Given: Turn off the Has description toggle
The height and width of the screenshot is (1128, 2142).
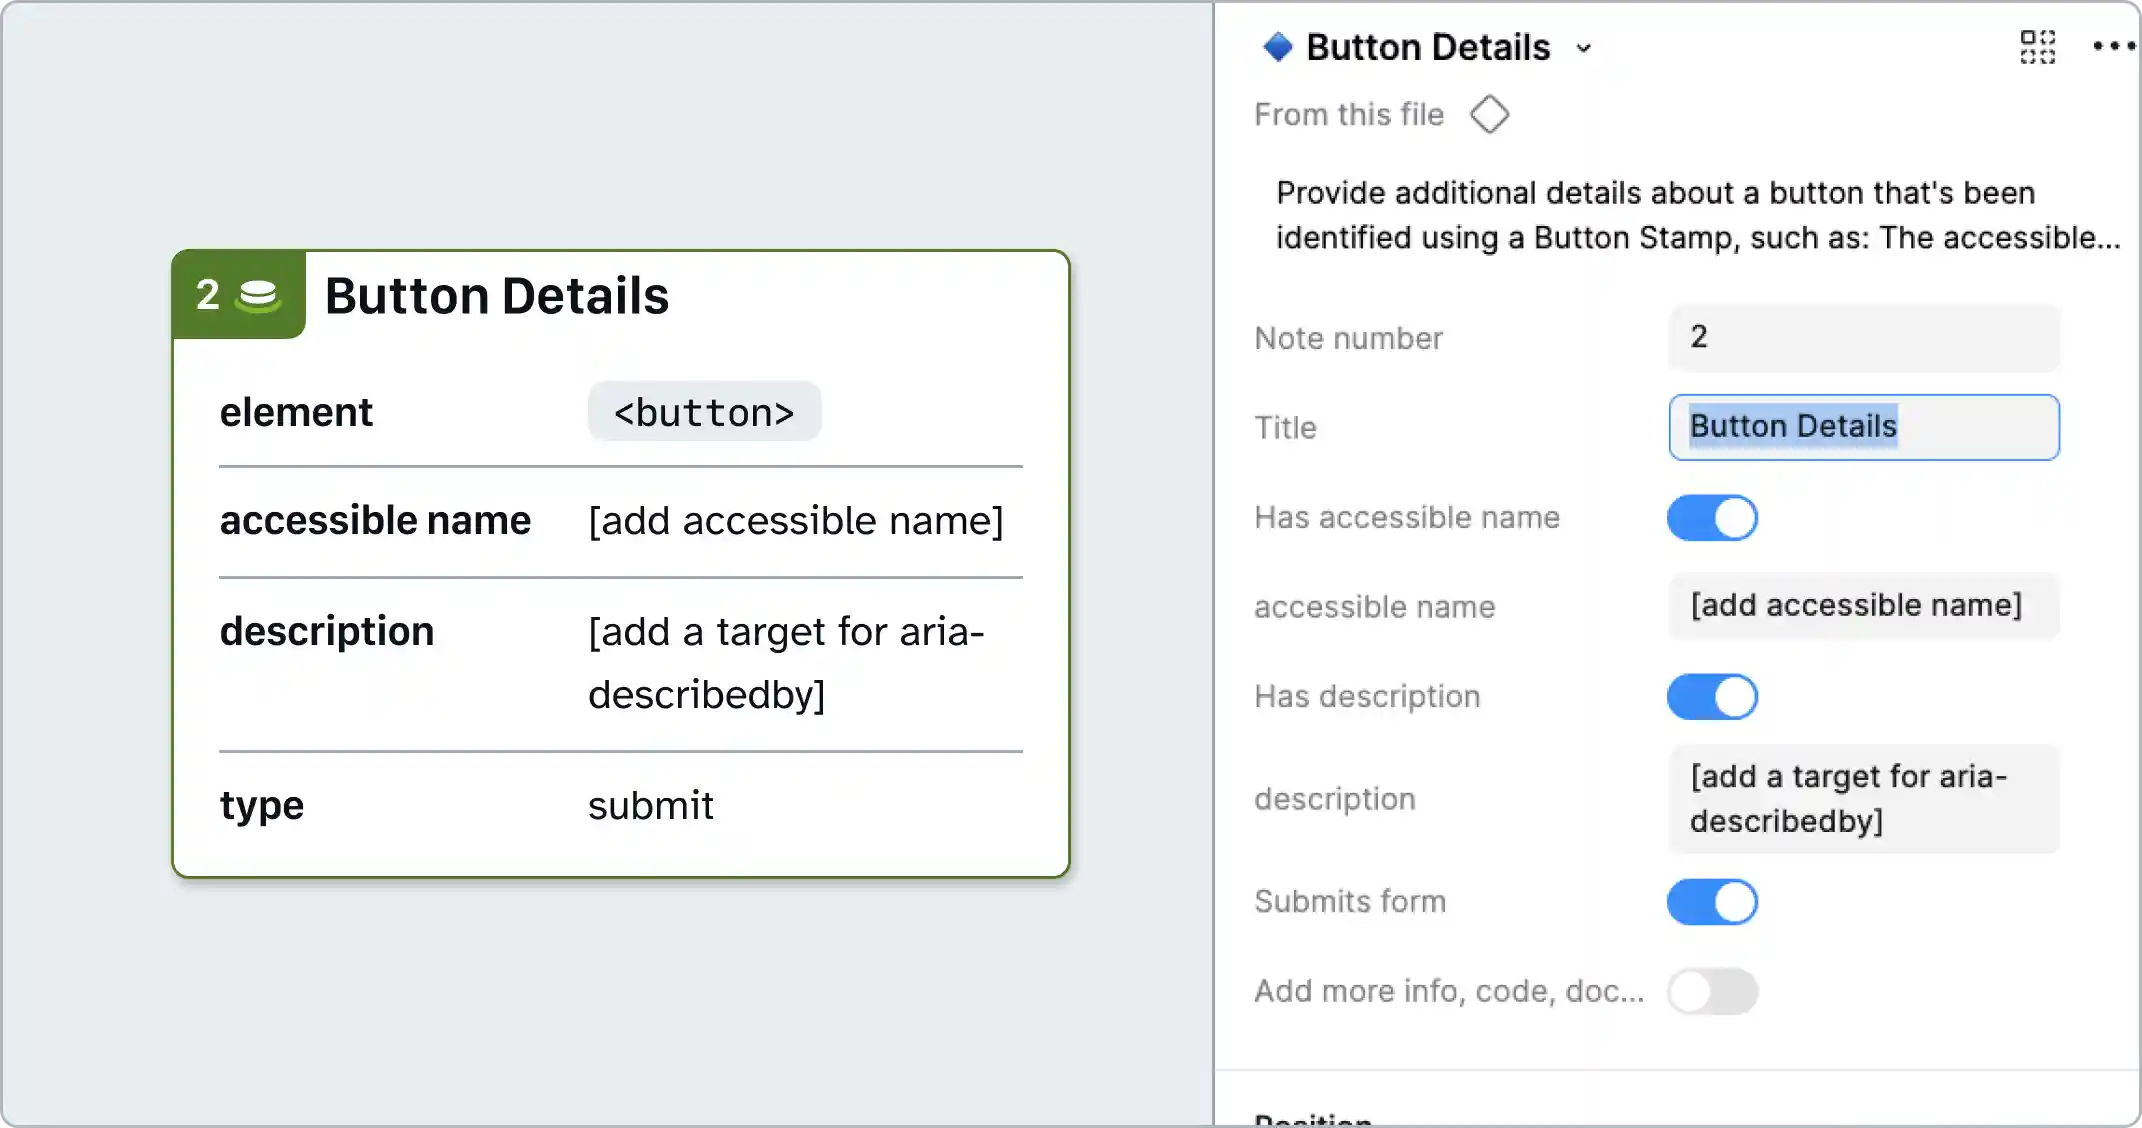Looking at the screenshot, I should point(1712,696).
